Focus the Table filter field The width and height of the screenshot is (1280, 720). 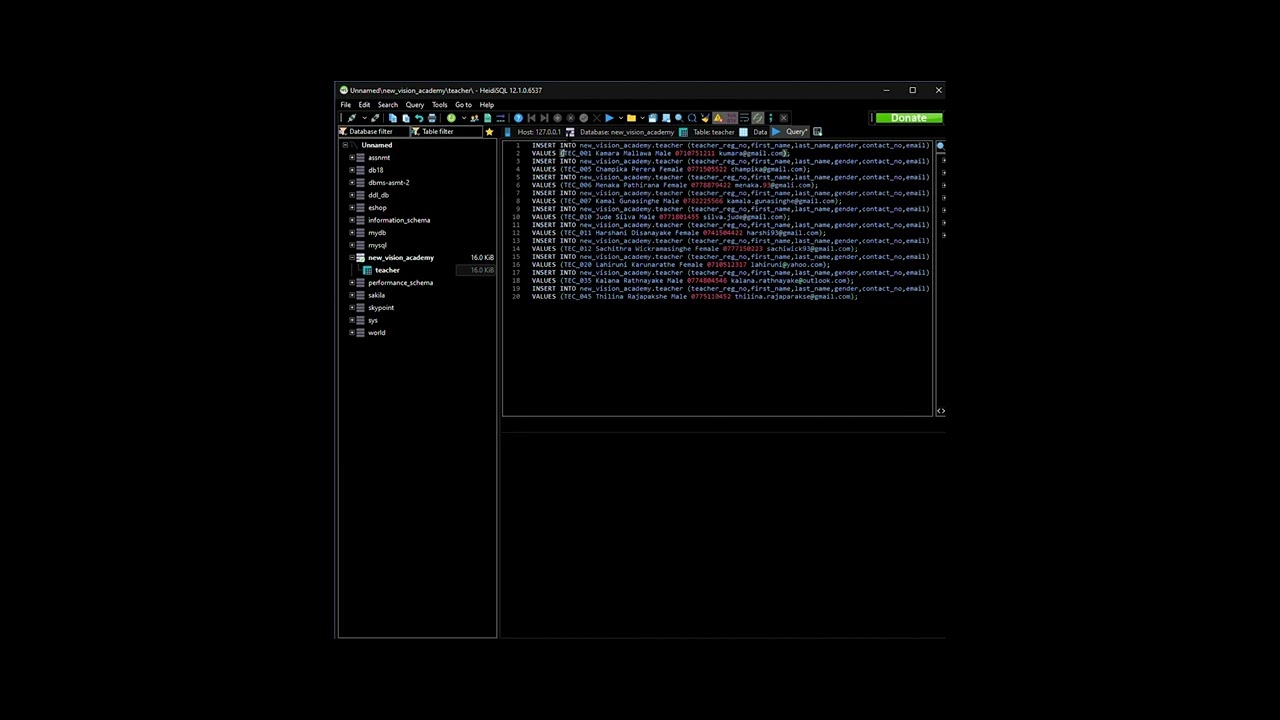pos(445,132)
